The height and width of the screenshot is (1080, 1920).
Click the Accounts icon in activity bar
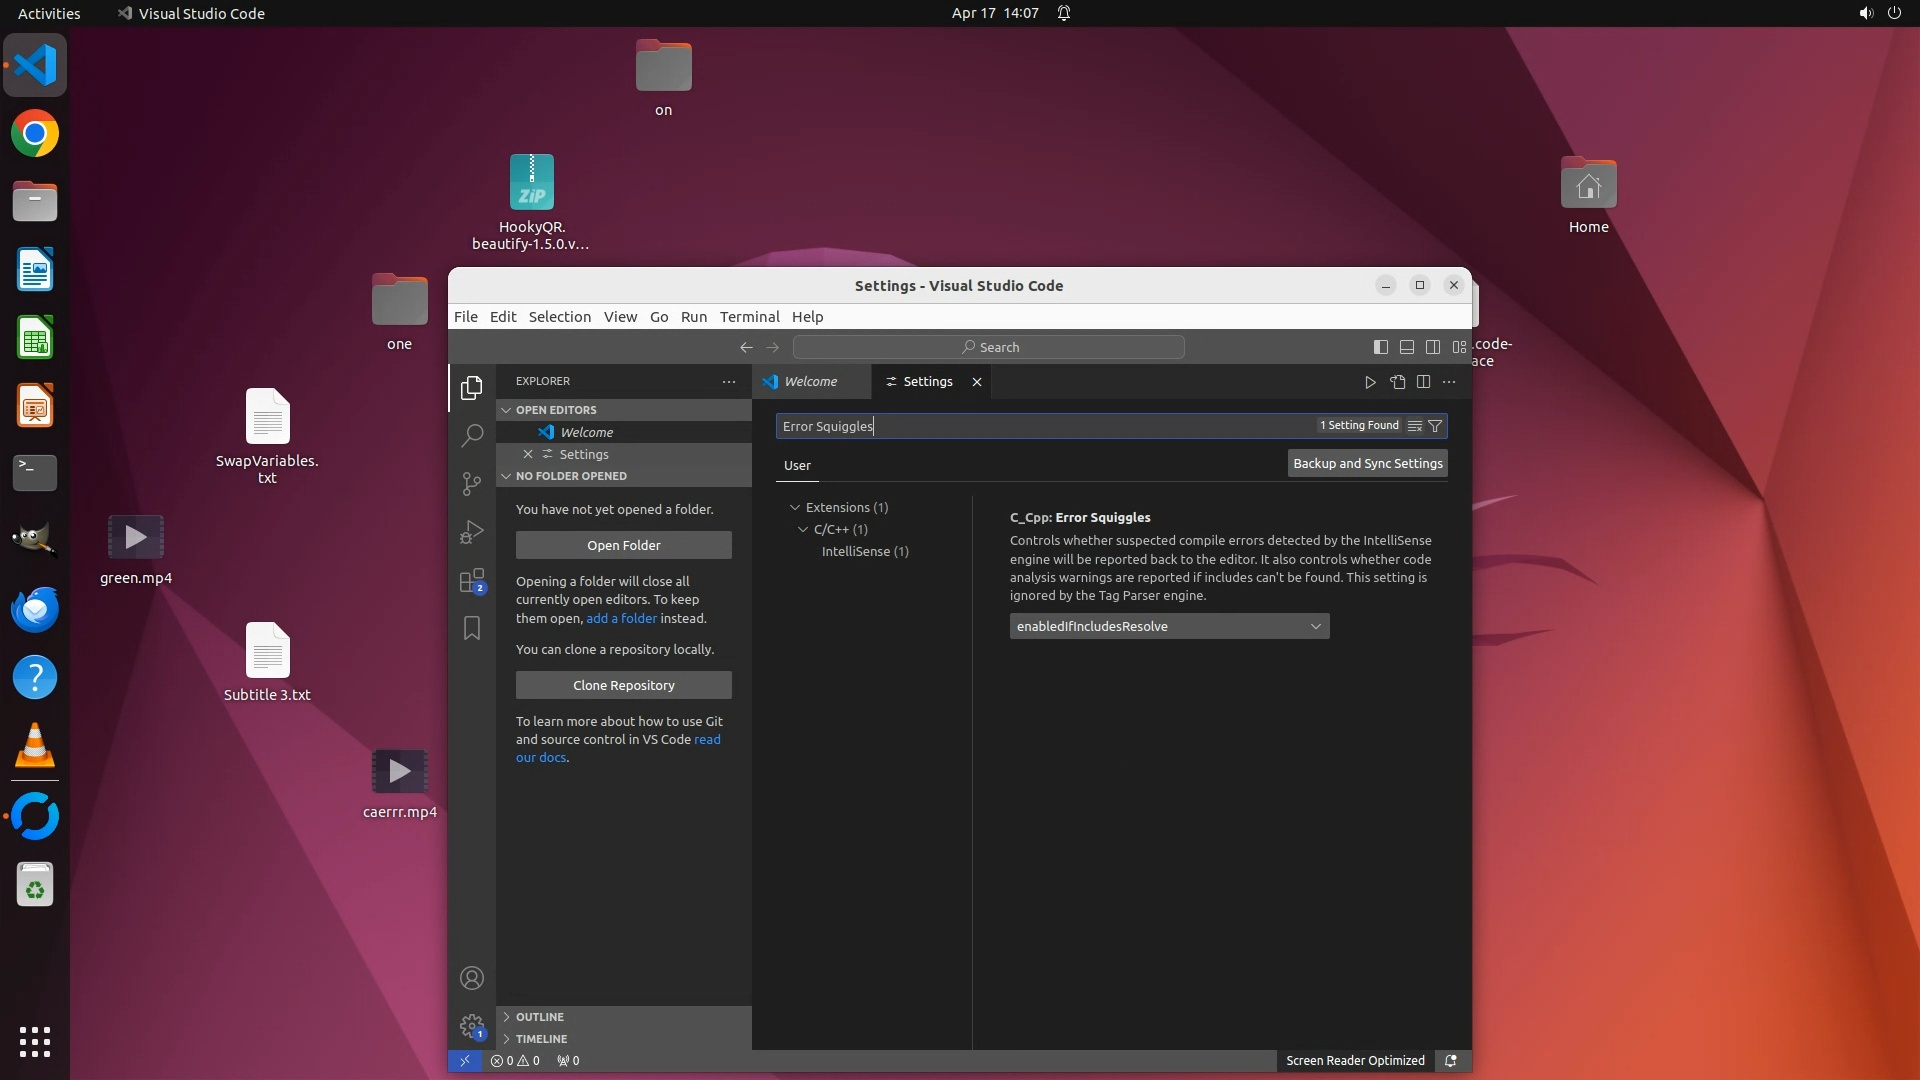pyautogui.click(x=472, y=978)
